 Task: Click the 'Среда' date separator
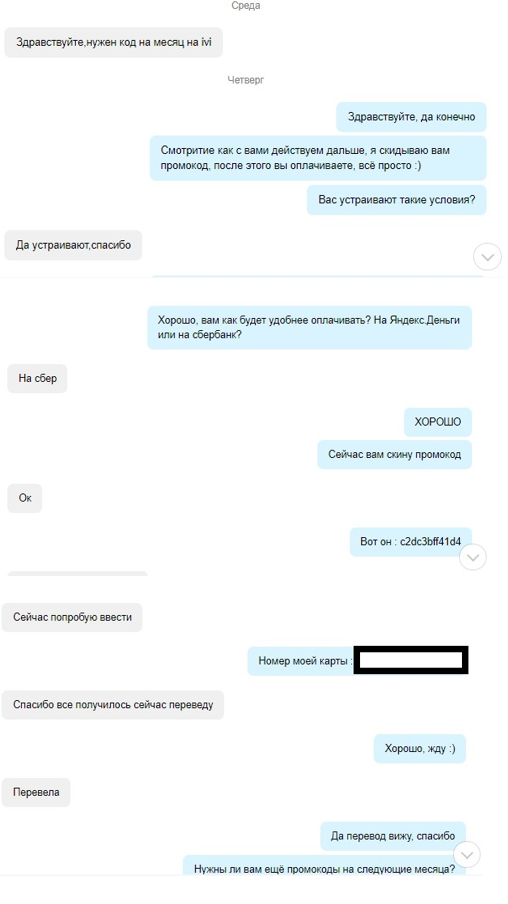click(x=246, y=6)
